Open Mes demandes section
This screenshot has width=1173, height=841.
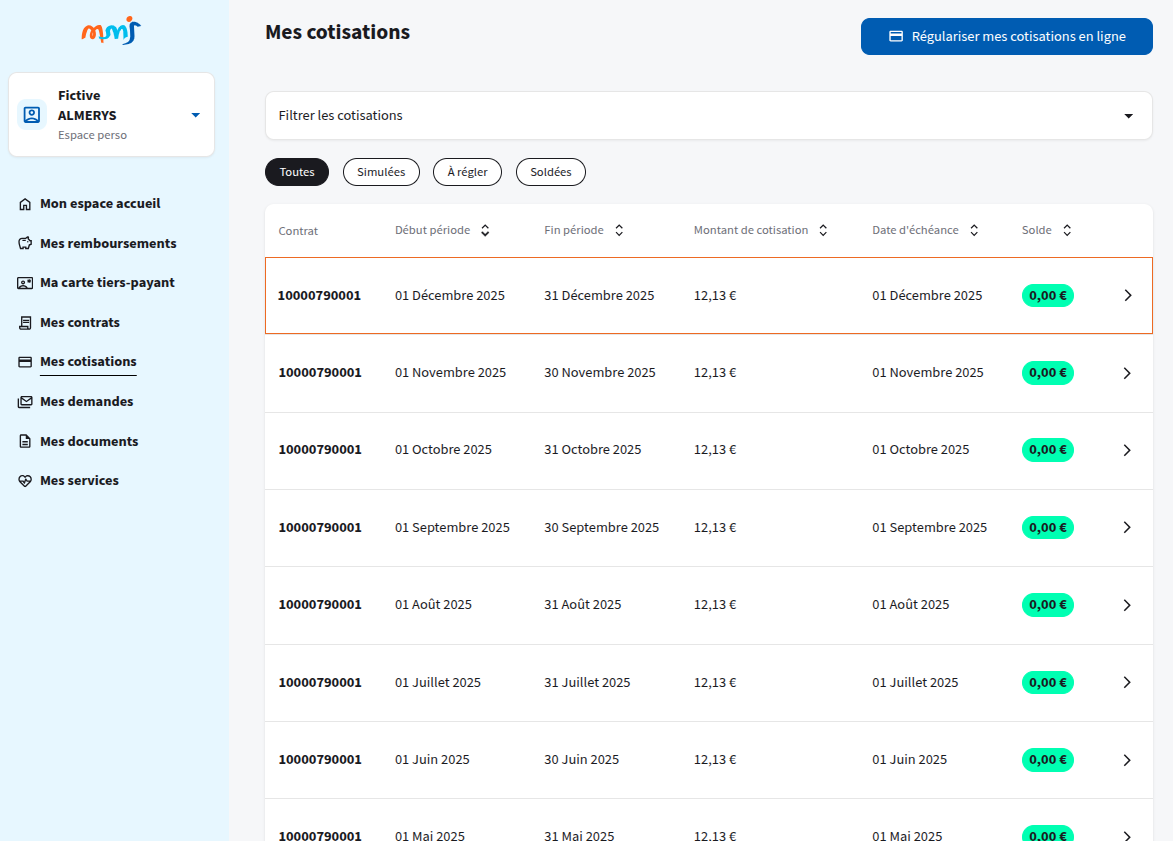tap(87, 402)
